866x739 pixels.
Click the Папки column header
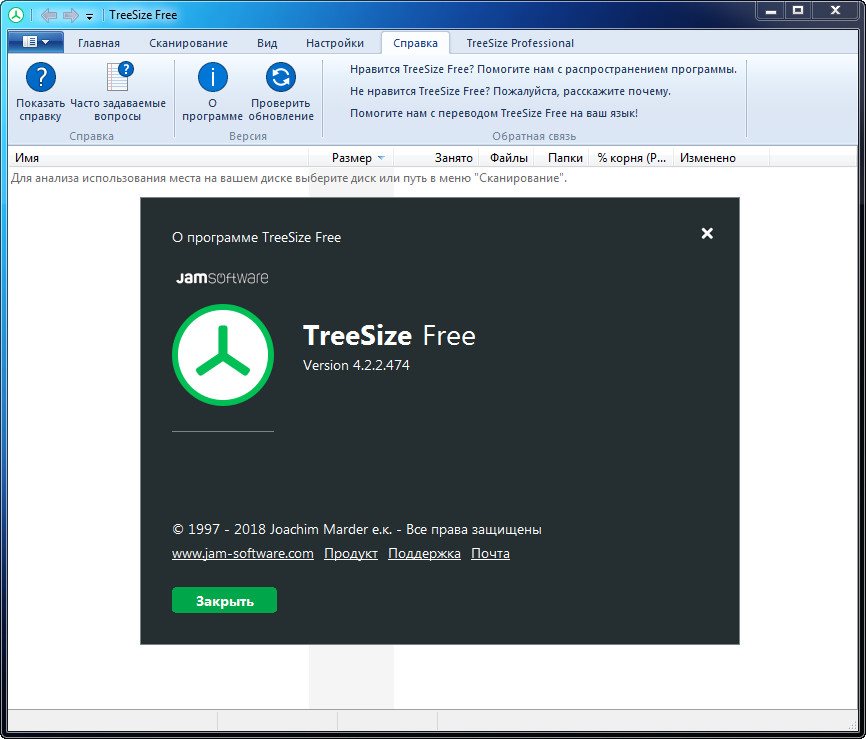[563, 158]
